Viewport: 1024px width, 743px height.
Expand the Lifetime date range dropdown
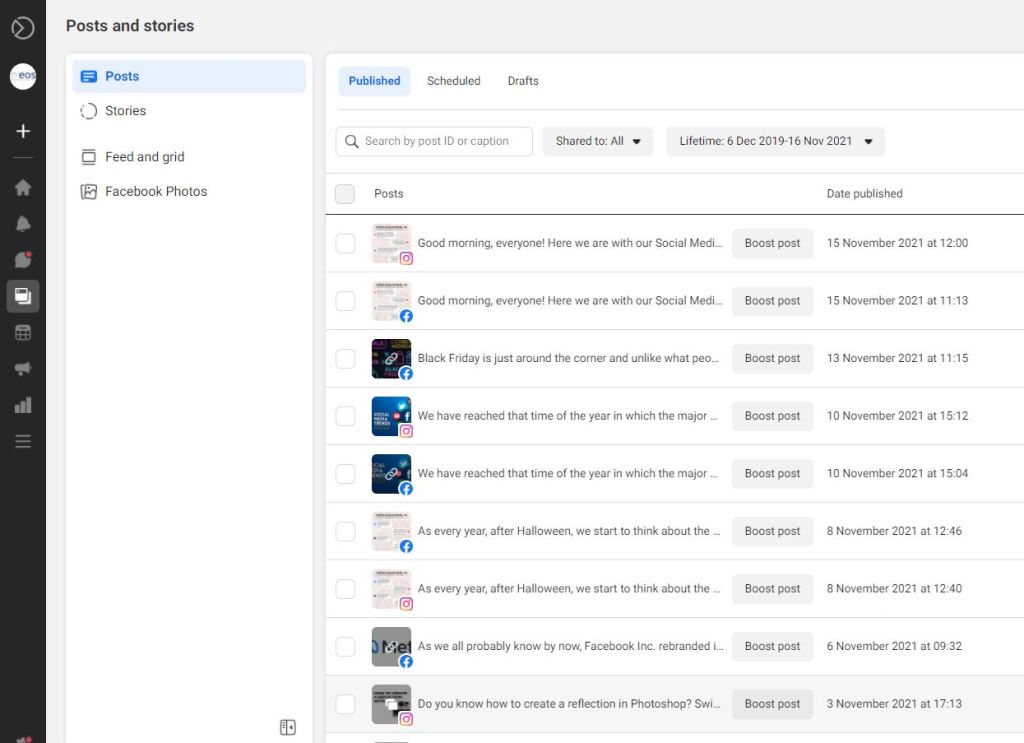pos(775,141)
